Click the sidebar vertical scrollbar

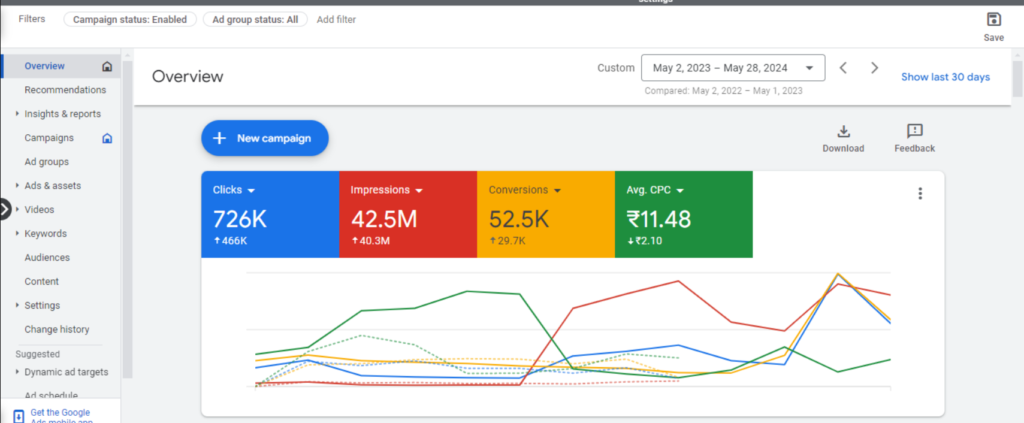point(127,219)
